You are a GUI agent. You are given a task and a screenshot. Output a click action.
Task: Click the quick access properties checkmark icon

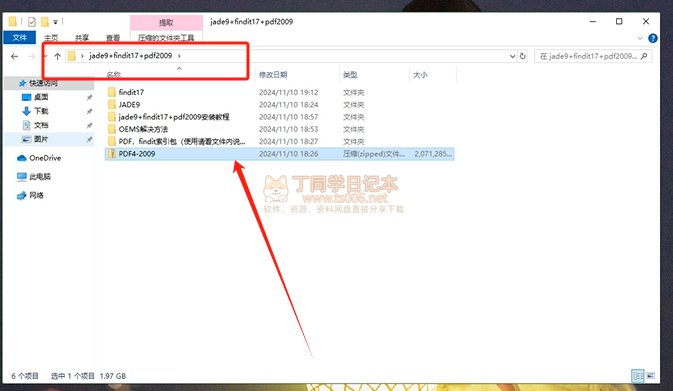click(31, 21)
